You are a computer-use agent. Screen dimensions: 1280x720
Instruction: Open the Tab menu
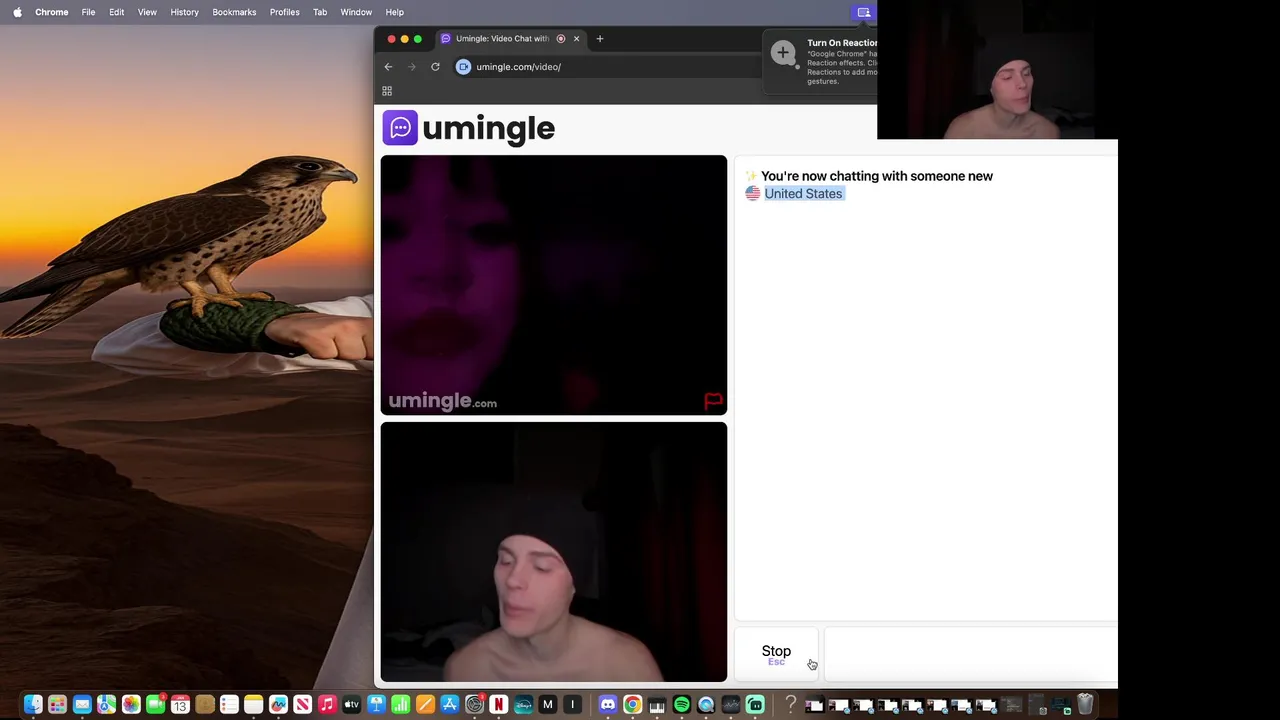coord(320,12)
